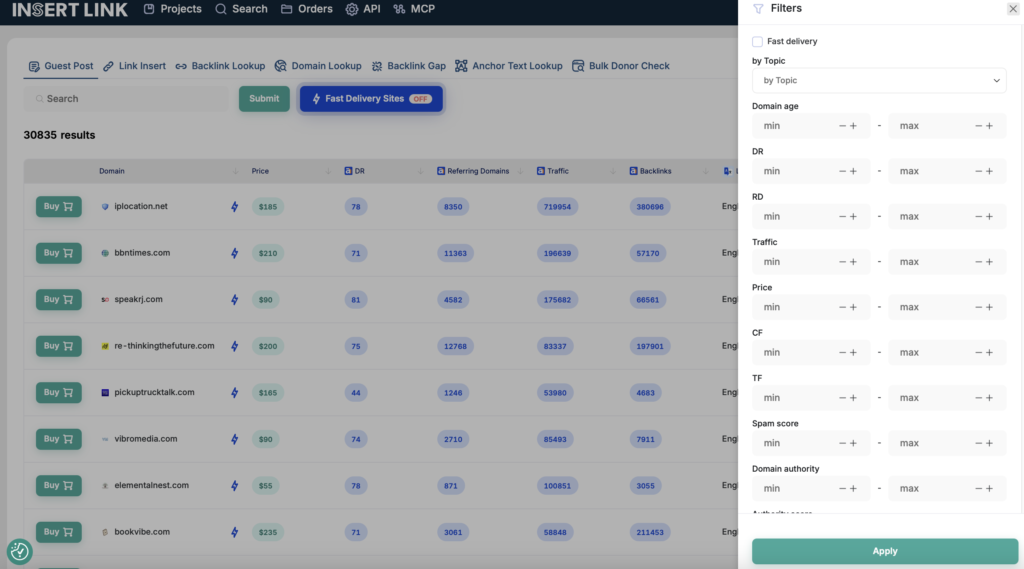Click fast delivery bolt for pickuptrucktalk.com
The width and height of the screenshot is (1024, 569).
[234, 393]
